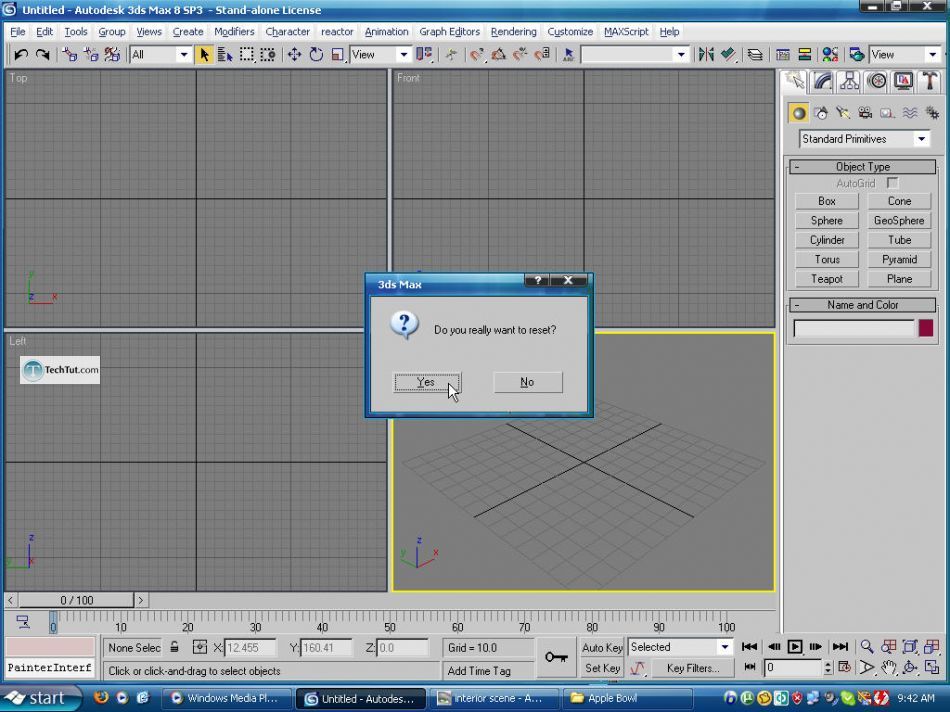
Task: Click the Arc Rotate viewport control
Action: coord(910,668)
